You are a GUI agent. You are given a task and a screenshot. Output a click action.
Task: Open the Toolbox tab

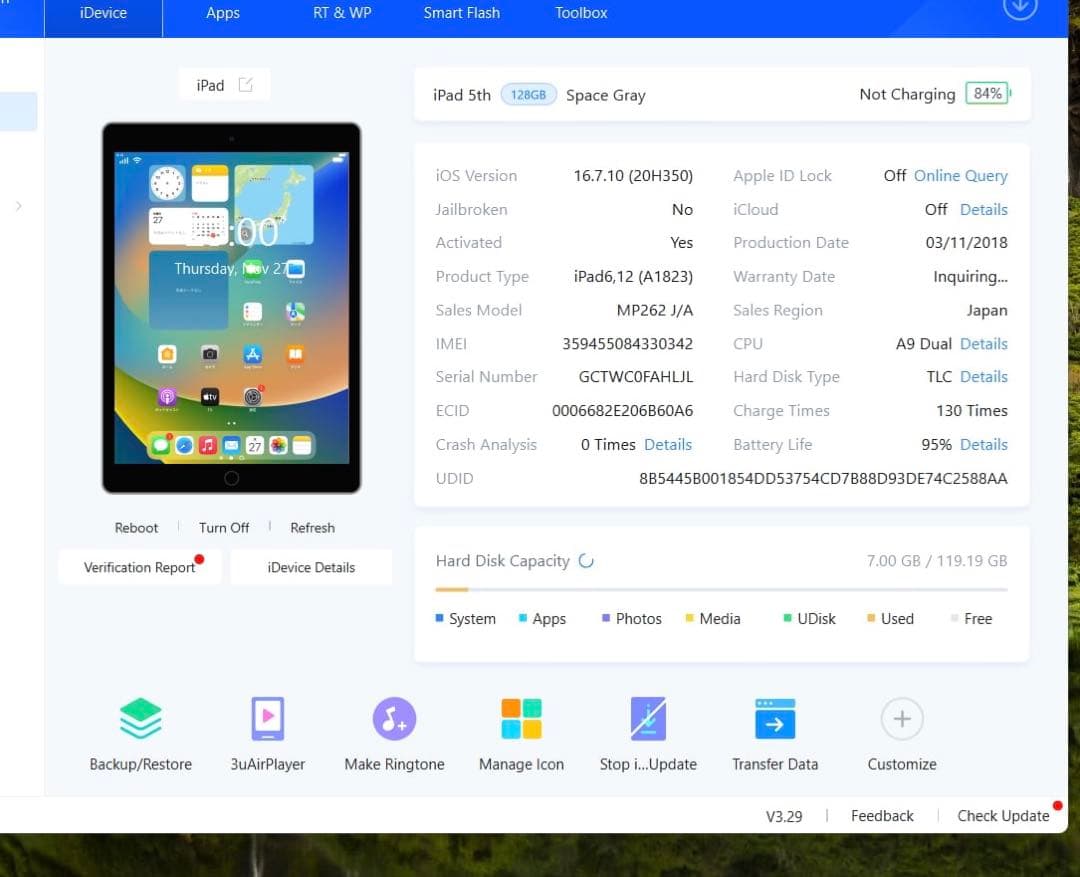coord(580,13)
